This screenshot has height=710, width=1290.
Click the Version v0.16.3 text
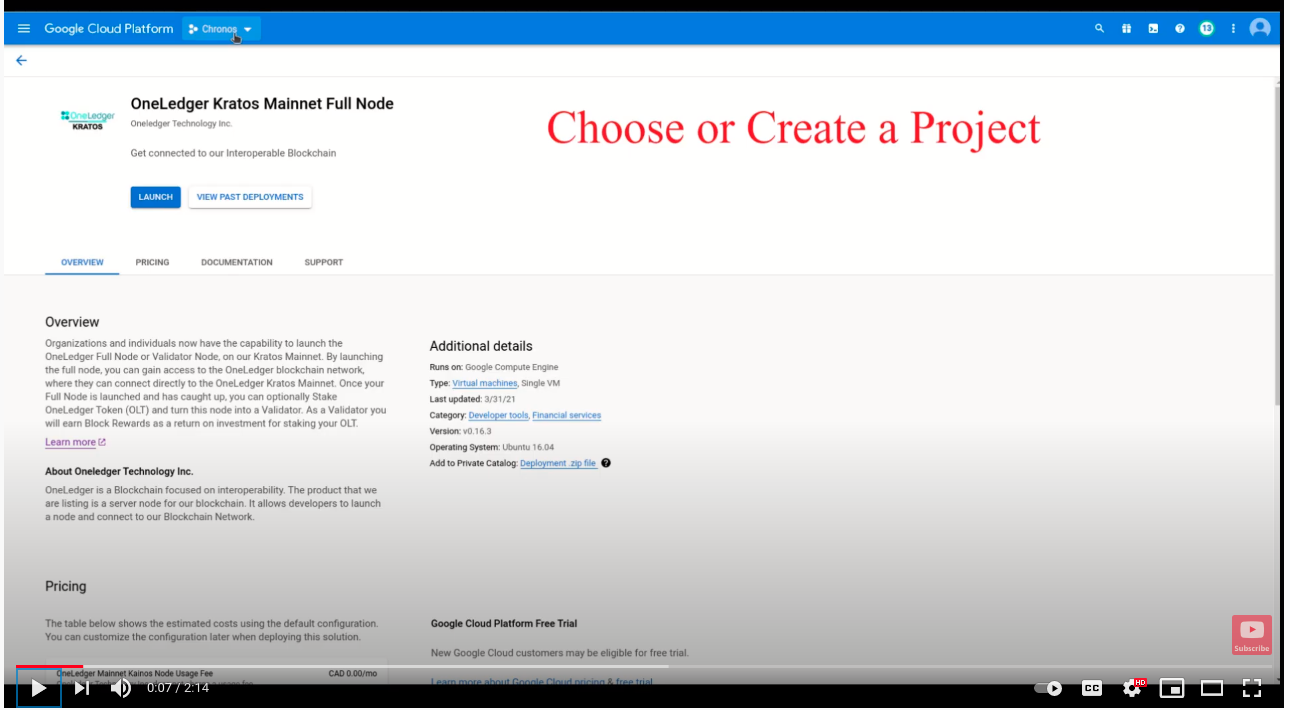(459, 431)
